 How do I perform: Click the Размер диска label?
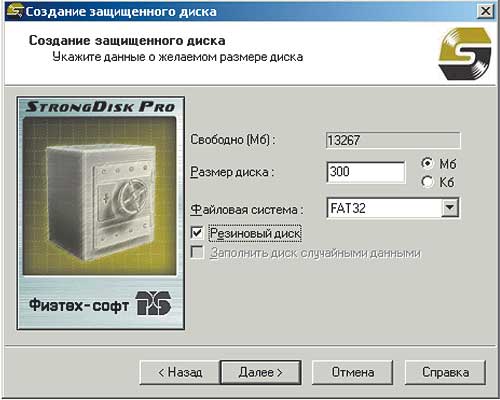tap(232, 172)
